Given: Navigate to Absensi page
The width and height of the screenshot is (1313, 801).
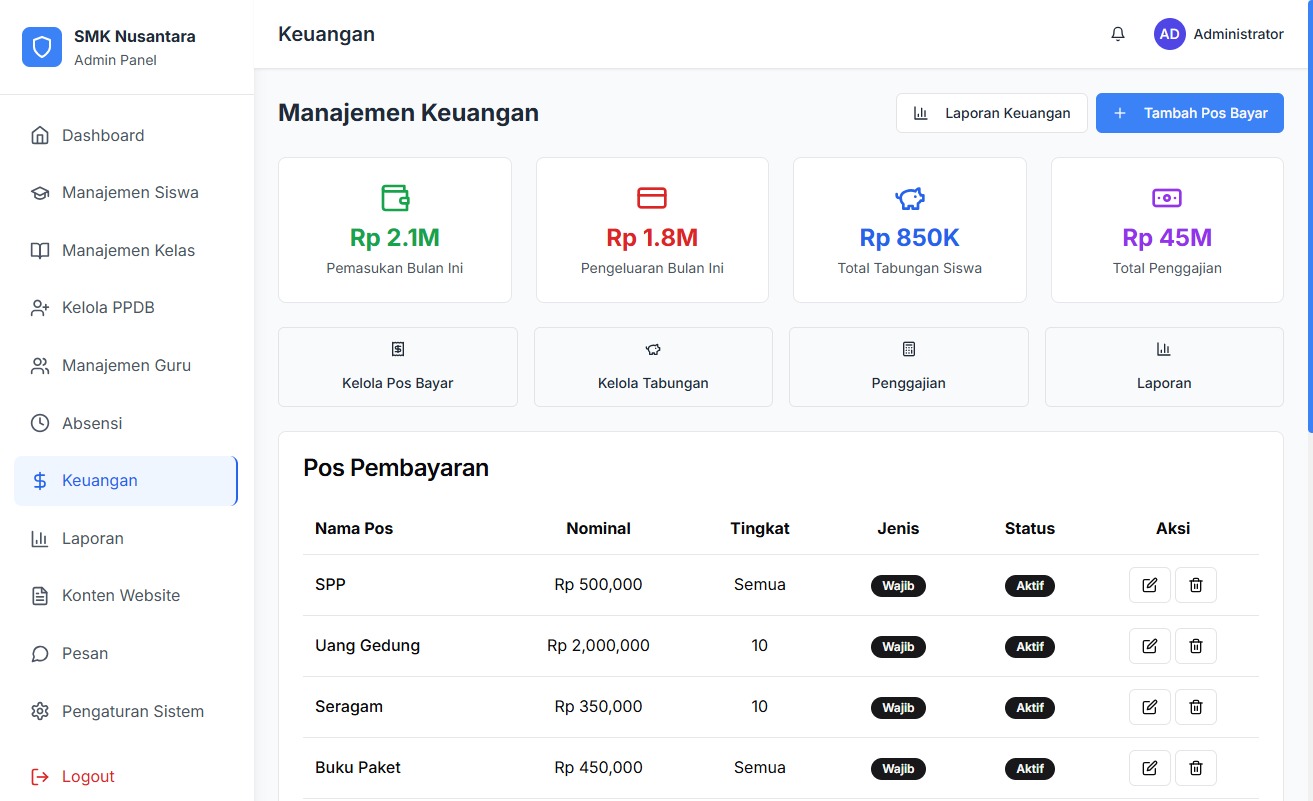Looking at the screenshot, I should pos(92,424).
